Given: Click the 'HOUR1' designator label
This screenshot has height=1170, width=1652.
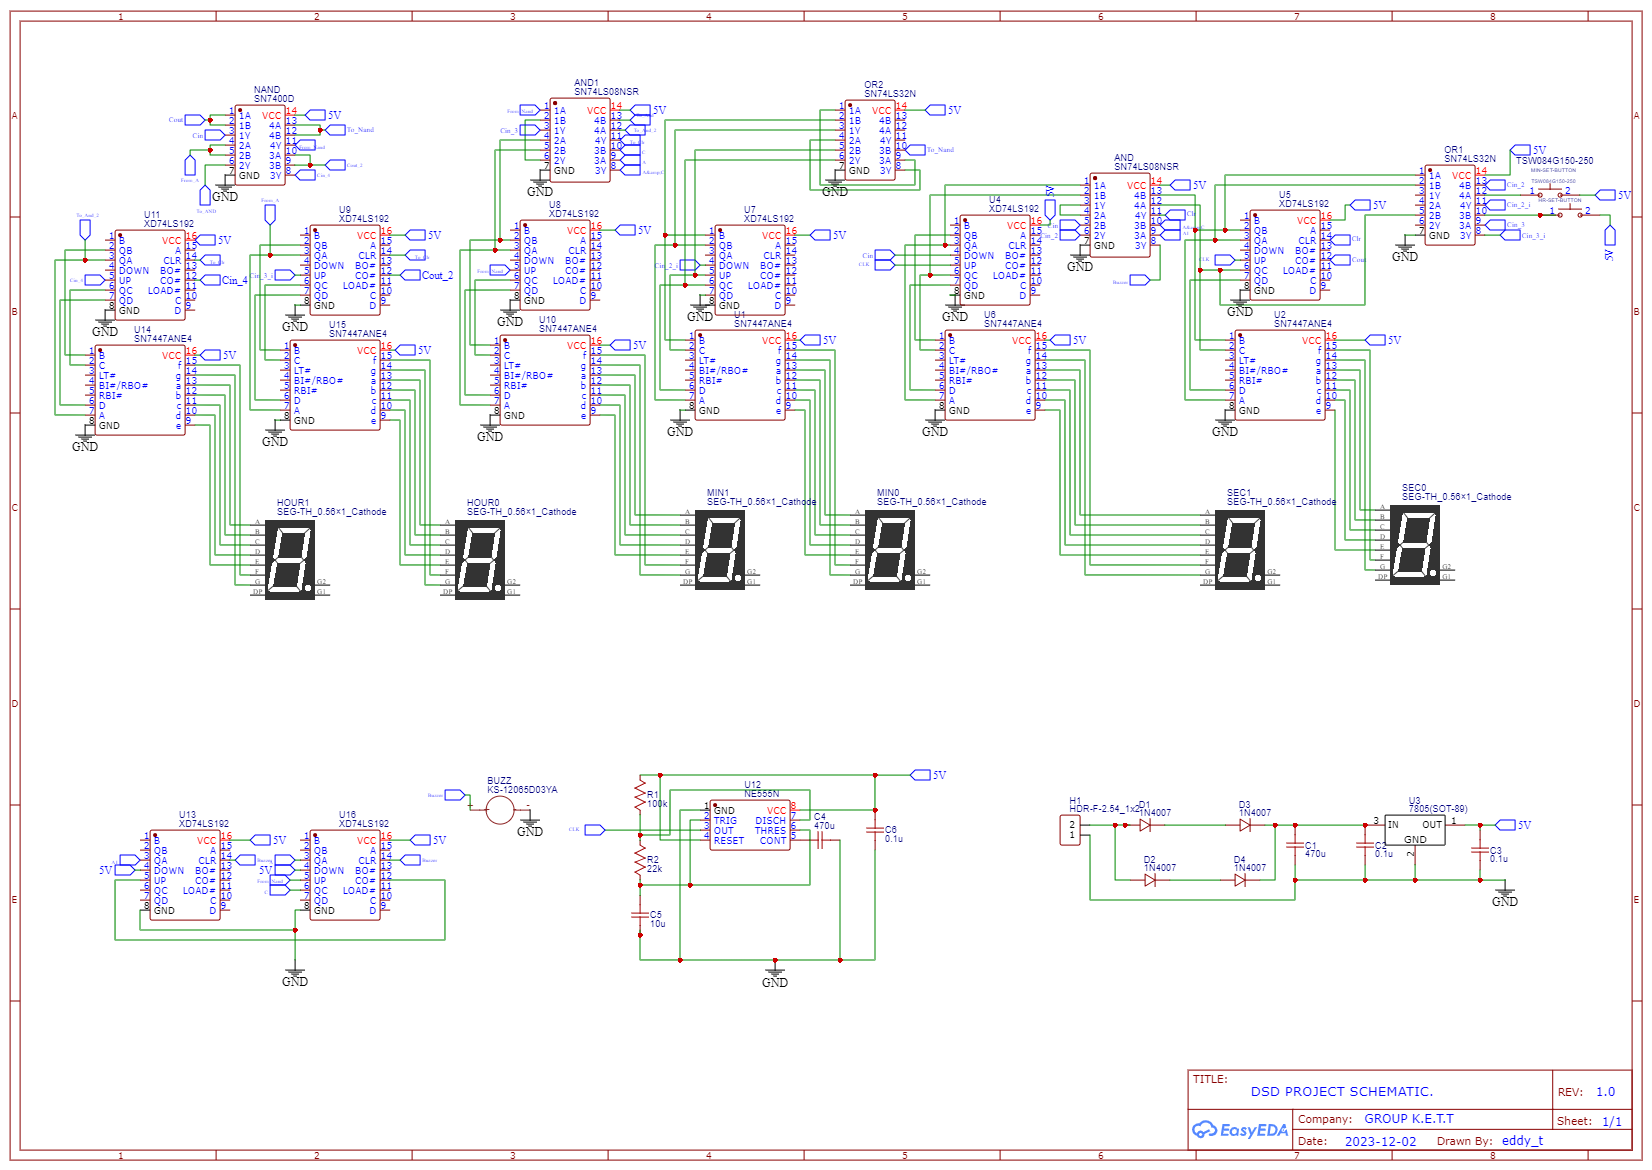Looking at the screenshot, I should click(293, 503).
